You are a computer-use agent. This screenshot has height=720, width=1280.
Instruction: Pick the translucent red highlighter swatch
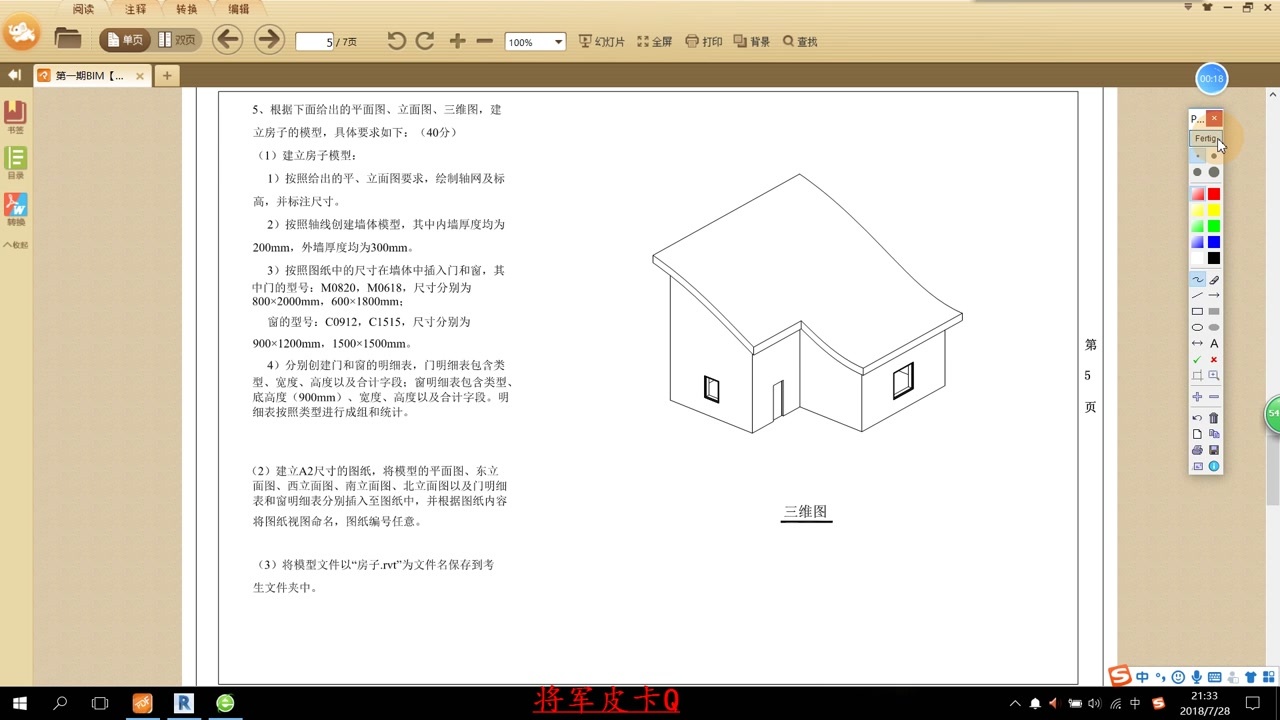coord(1197,194)
